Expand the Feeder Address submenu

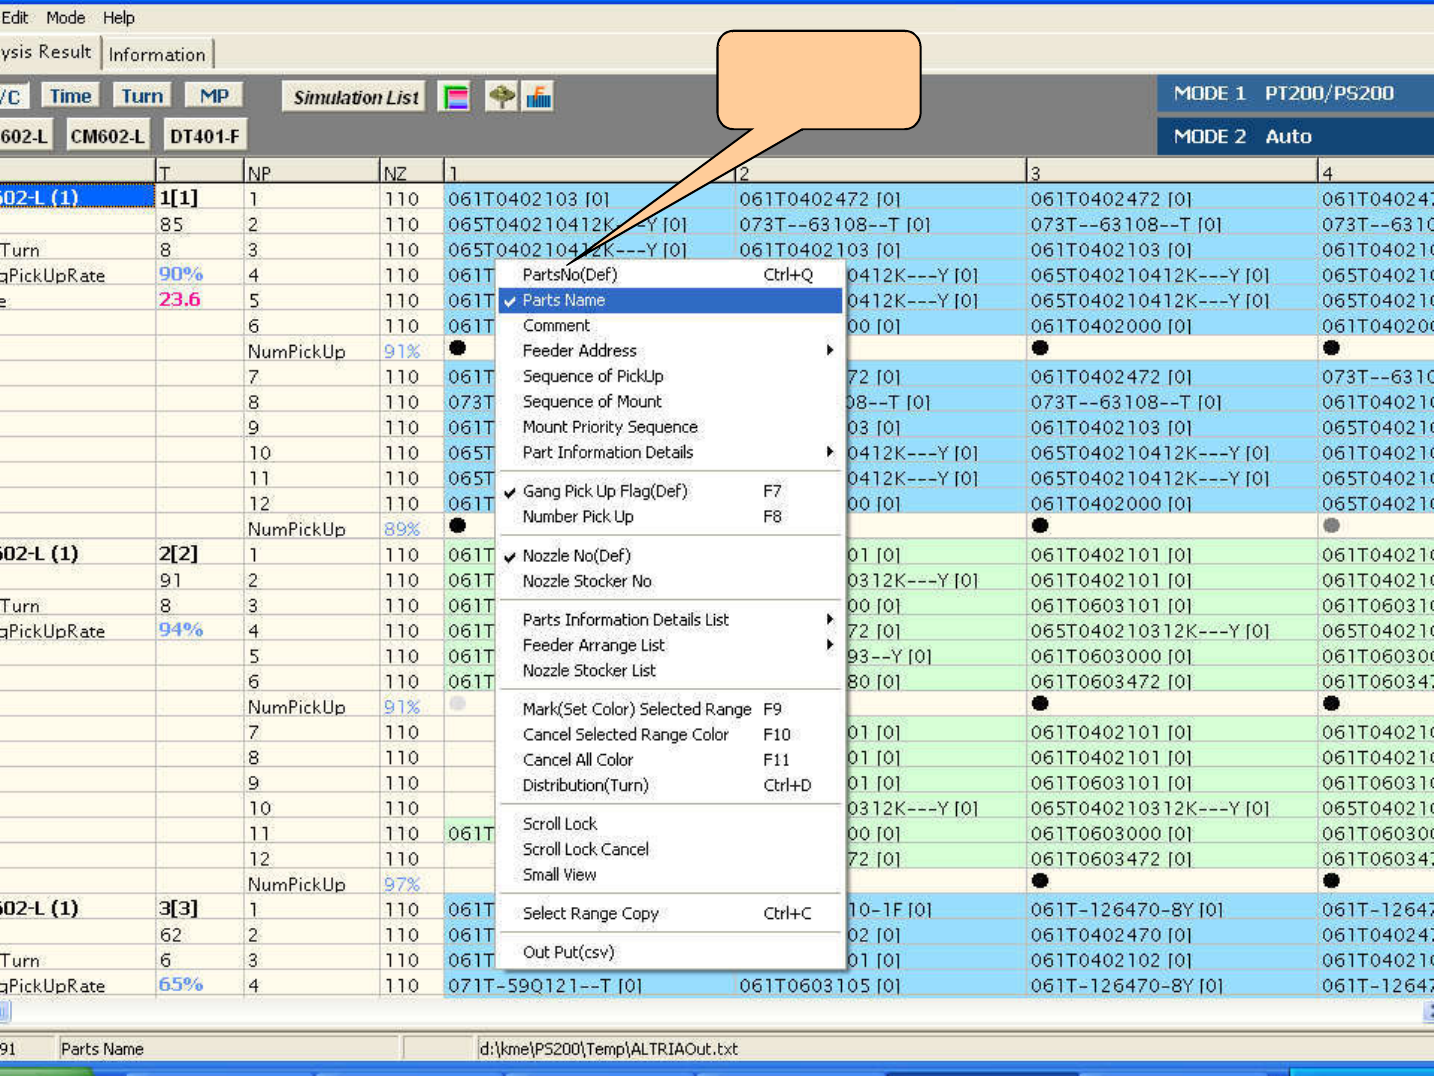(x=580, y=351)
